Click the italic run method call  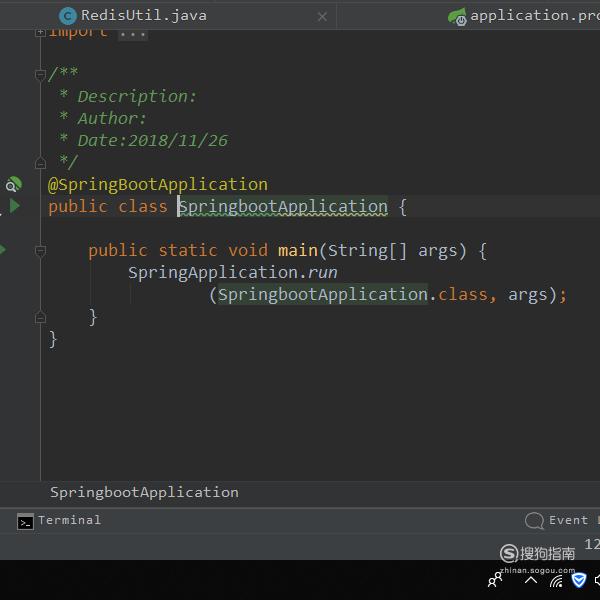pyautogui.click(x=322, y=273)
